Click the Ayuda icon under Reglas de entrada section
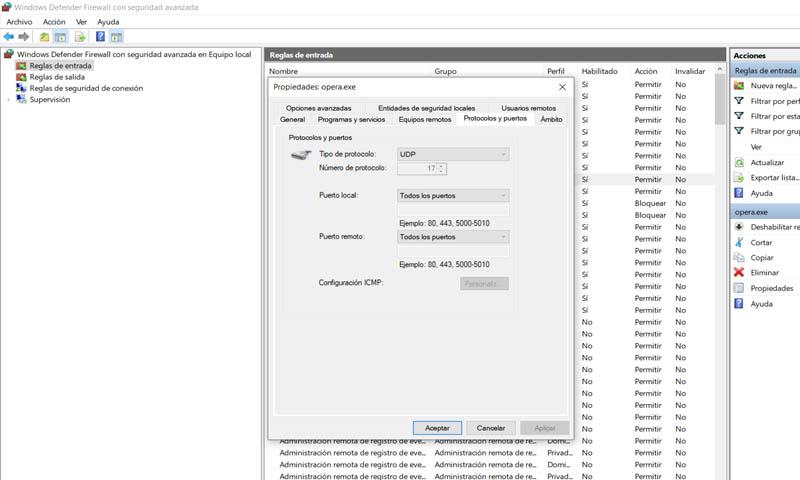This screenshot has width=800, height=480. (739, 193)
